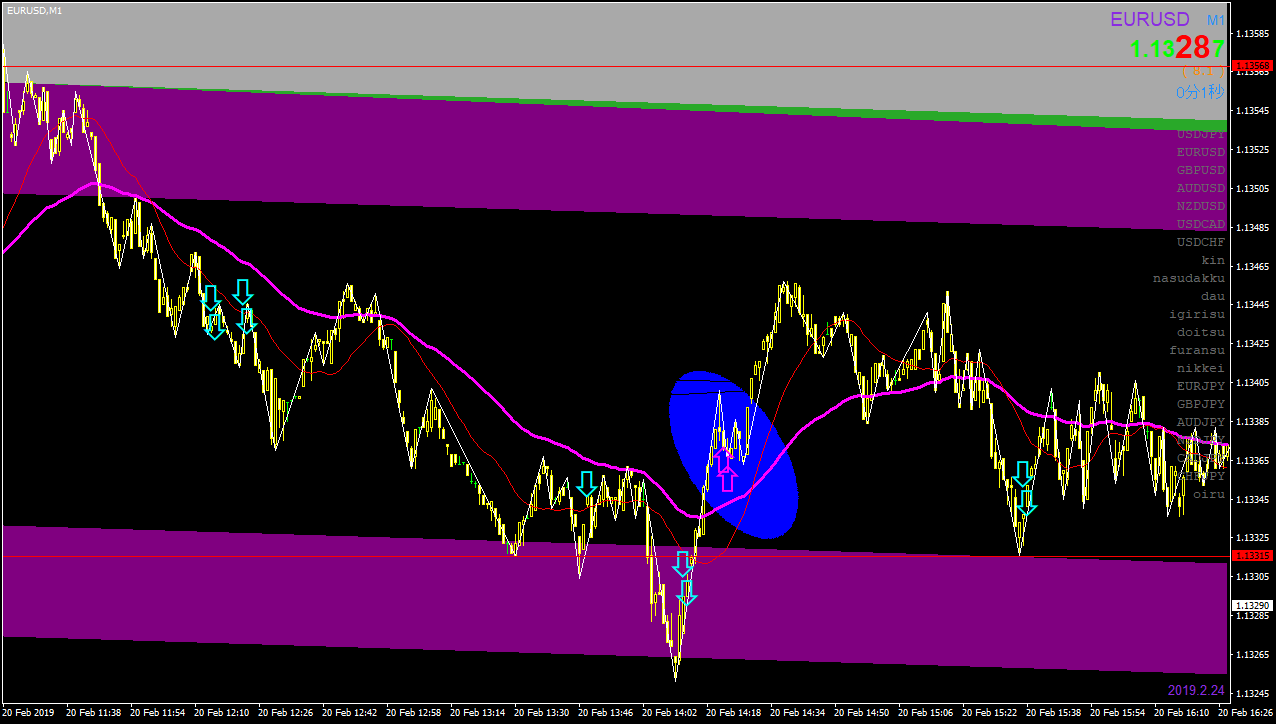The height and width of the screenshot is (724, 1276).
Task: Click the 1.13265 price axis label
Action: click(x=1252, y=655)
